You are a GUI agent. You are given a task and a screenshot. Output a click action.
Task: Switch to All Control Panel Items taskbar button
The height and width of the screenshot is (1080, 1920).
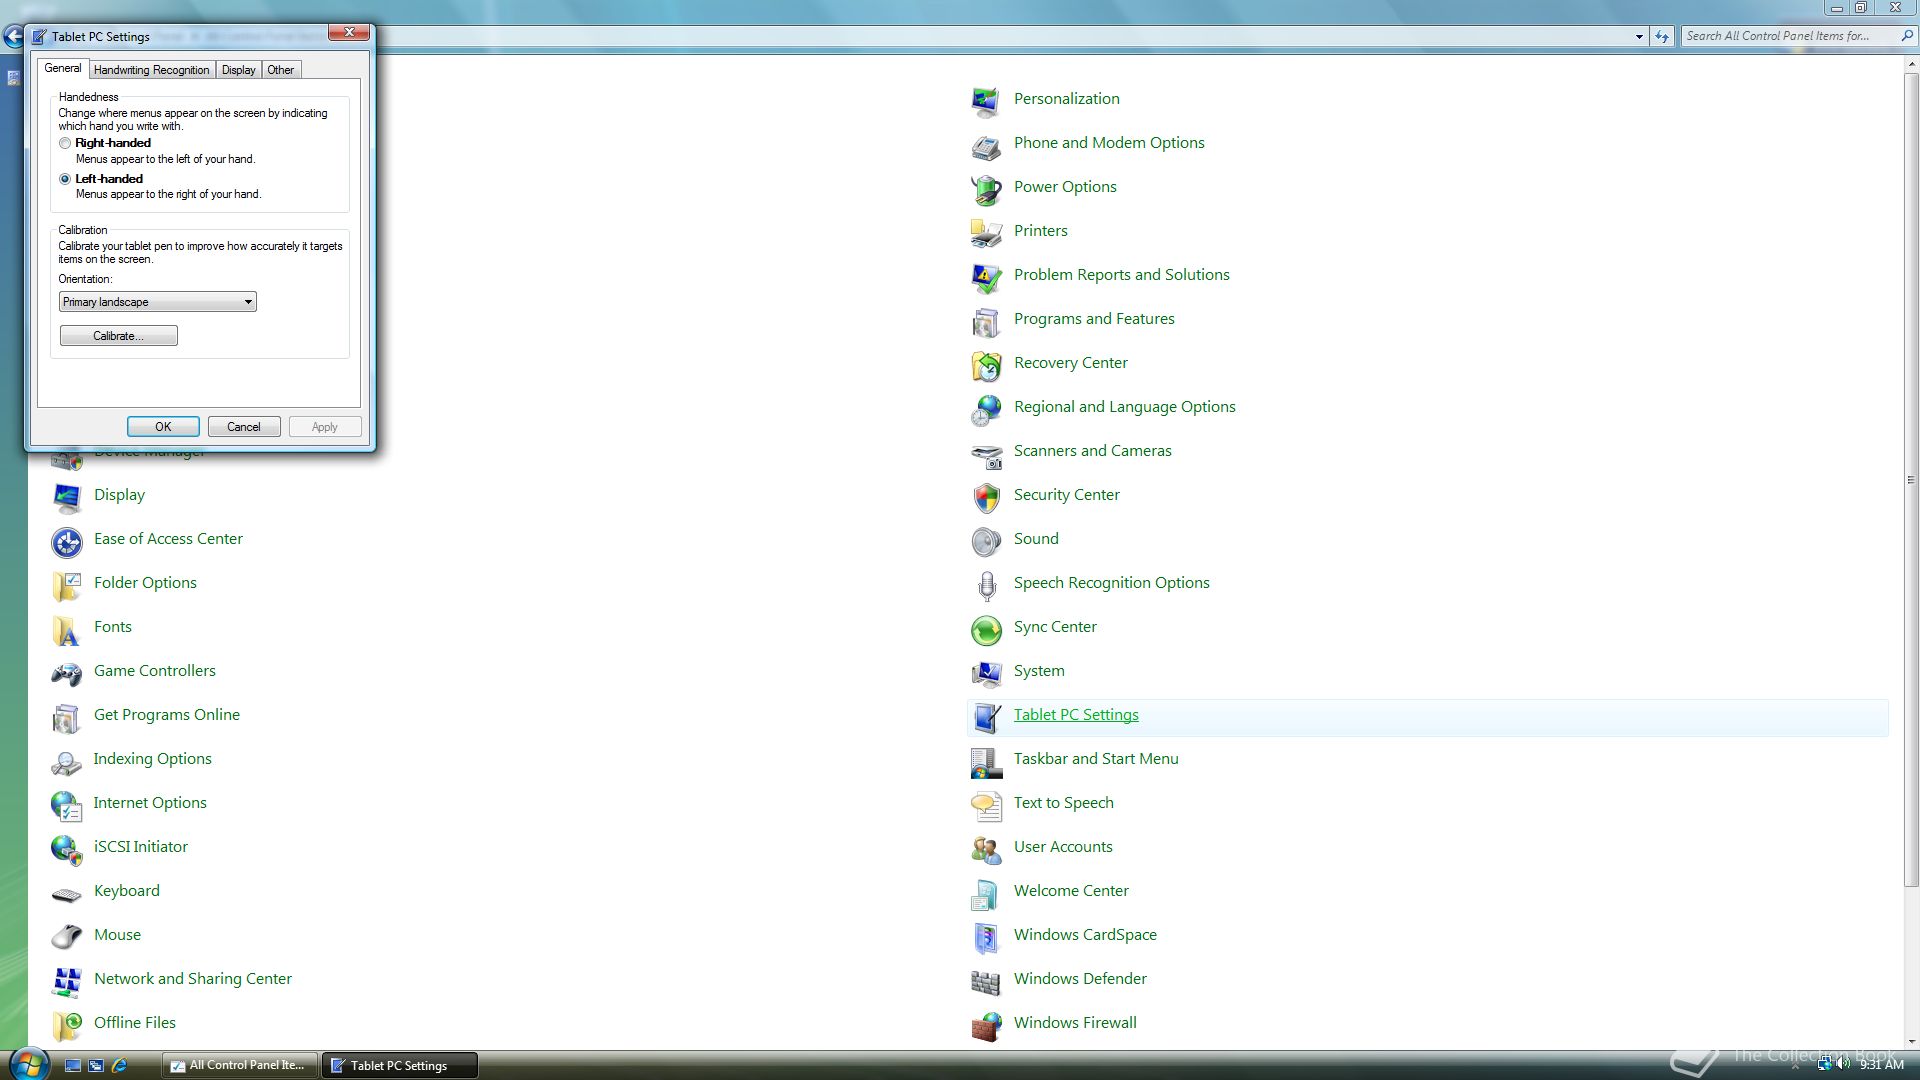[x=240, y=1066]
